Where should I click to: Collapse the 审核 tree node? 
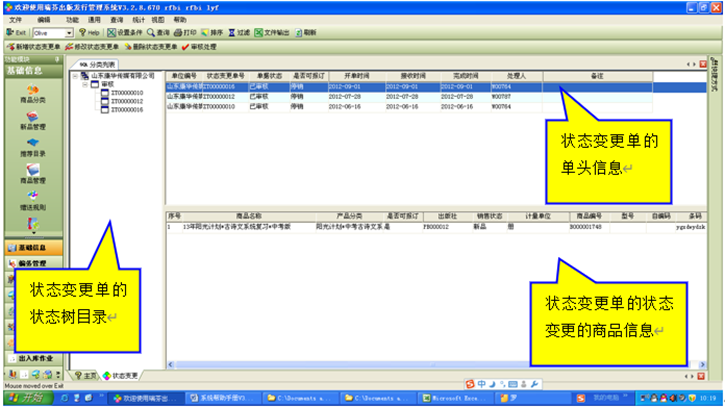click(86, 84)
